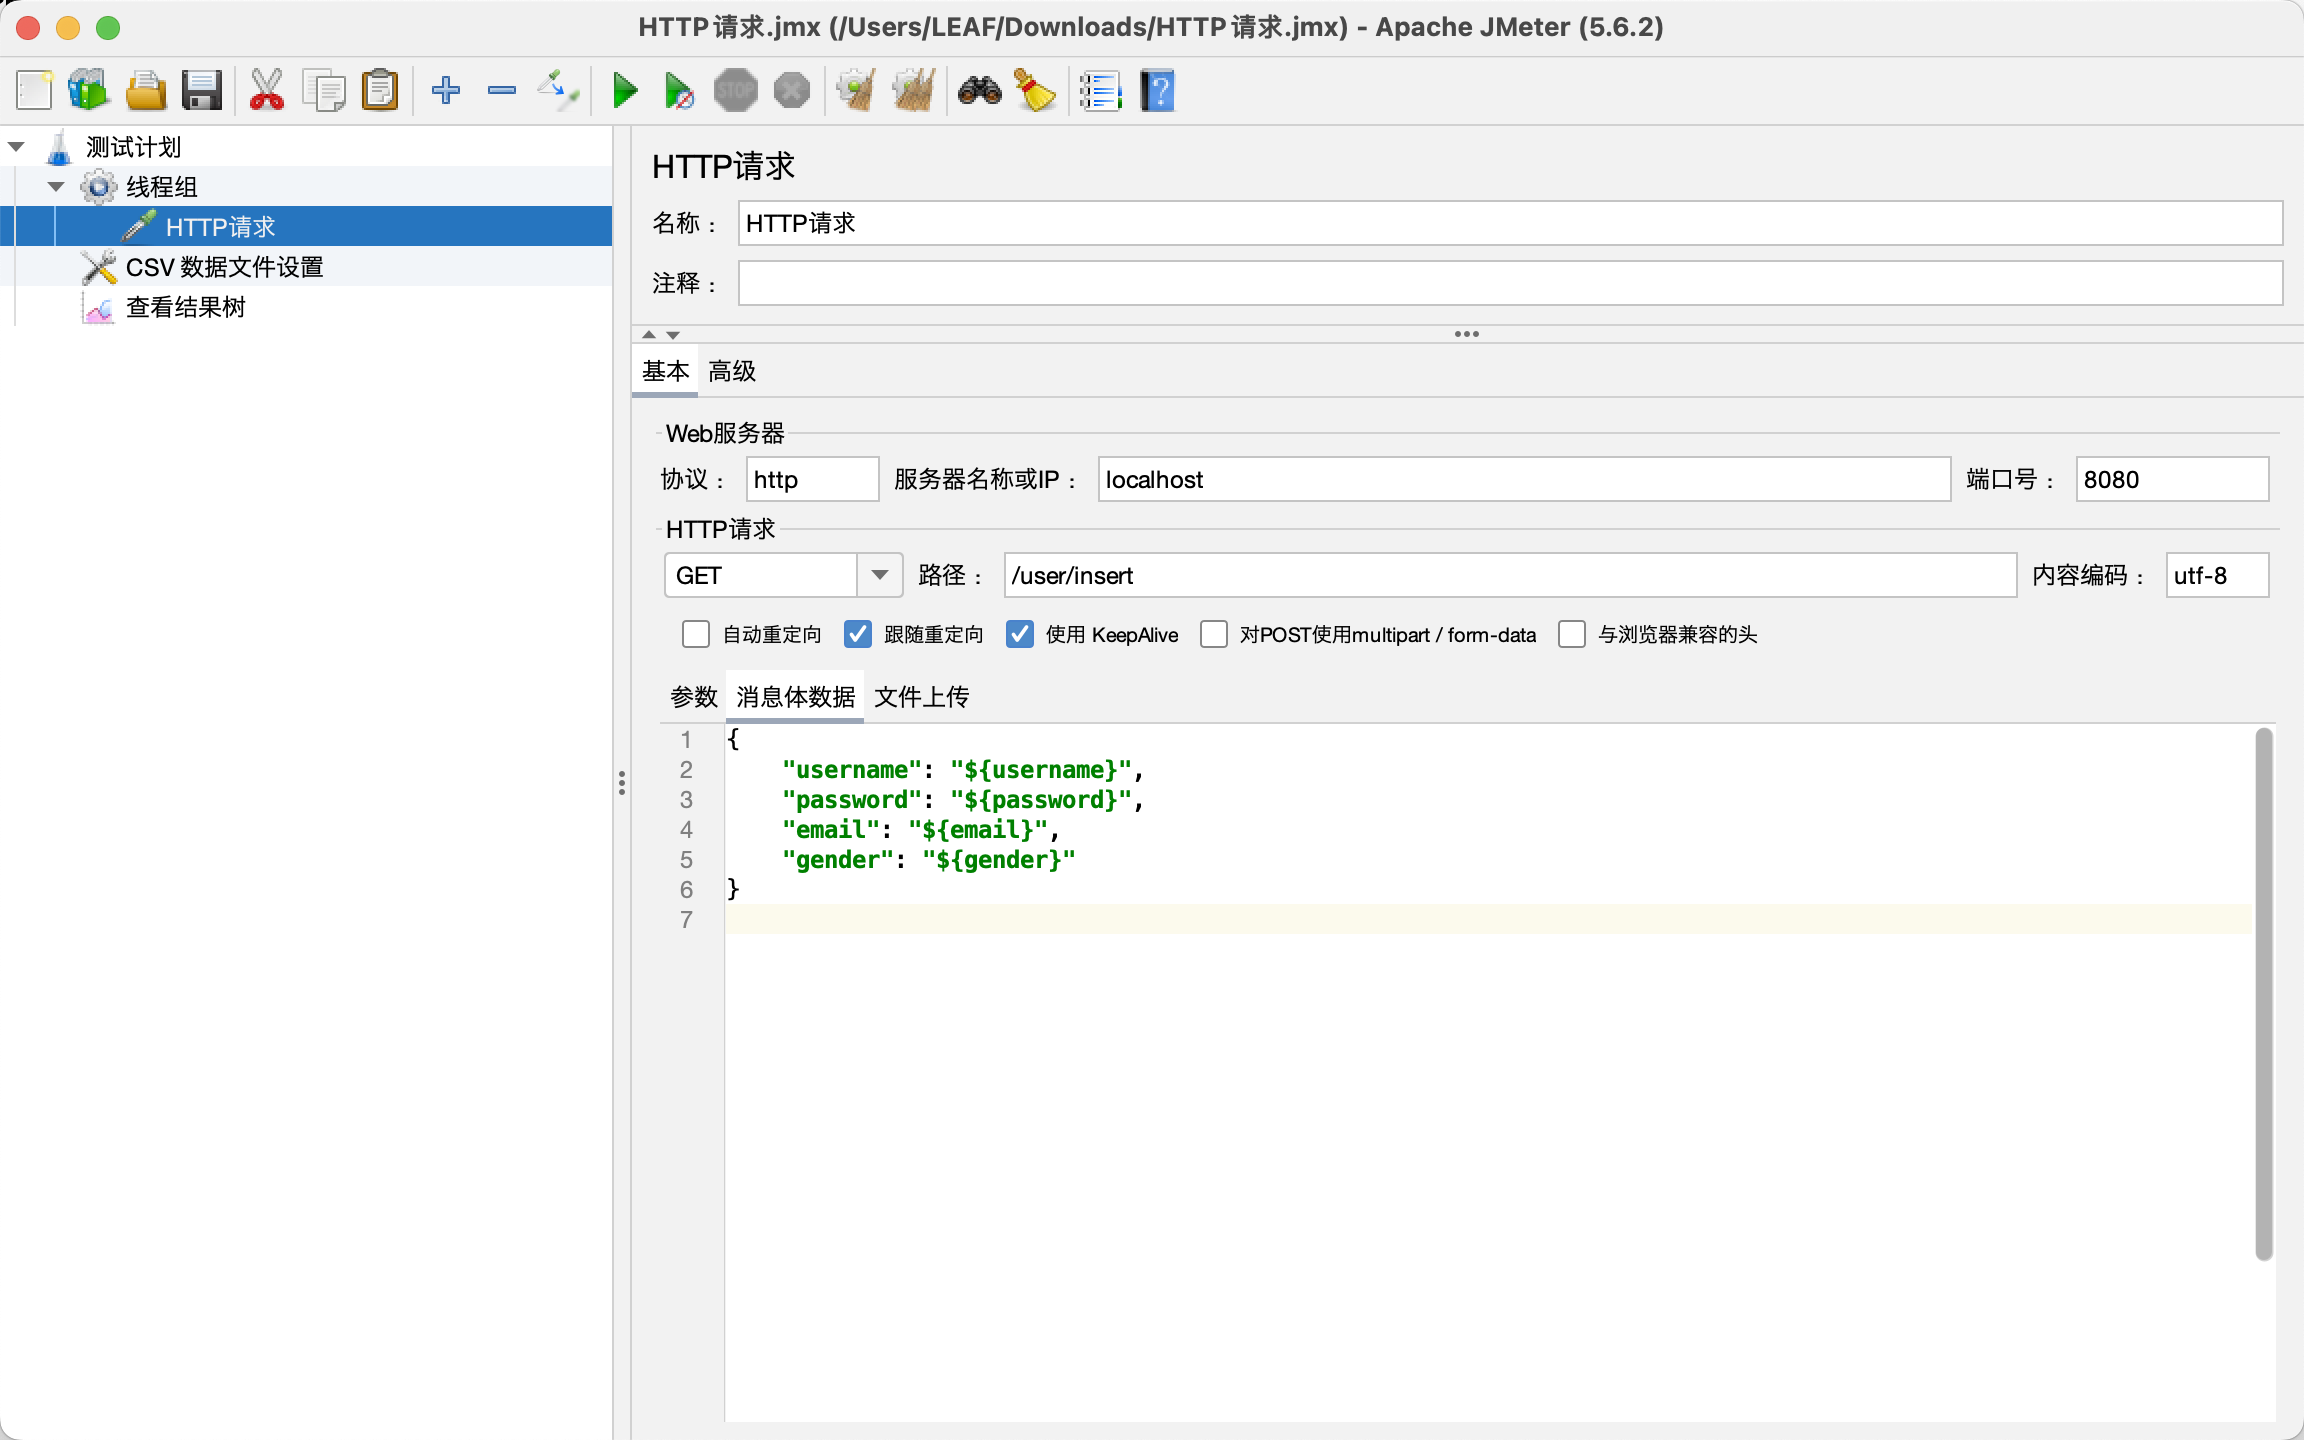This screenshot has width=2304, height=1440.
Task: Collapse all nodes with the minus icon
Action: pos(502,91)
